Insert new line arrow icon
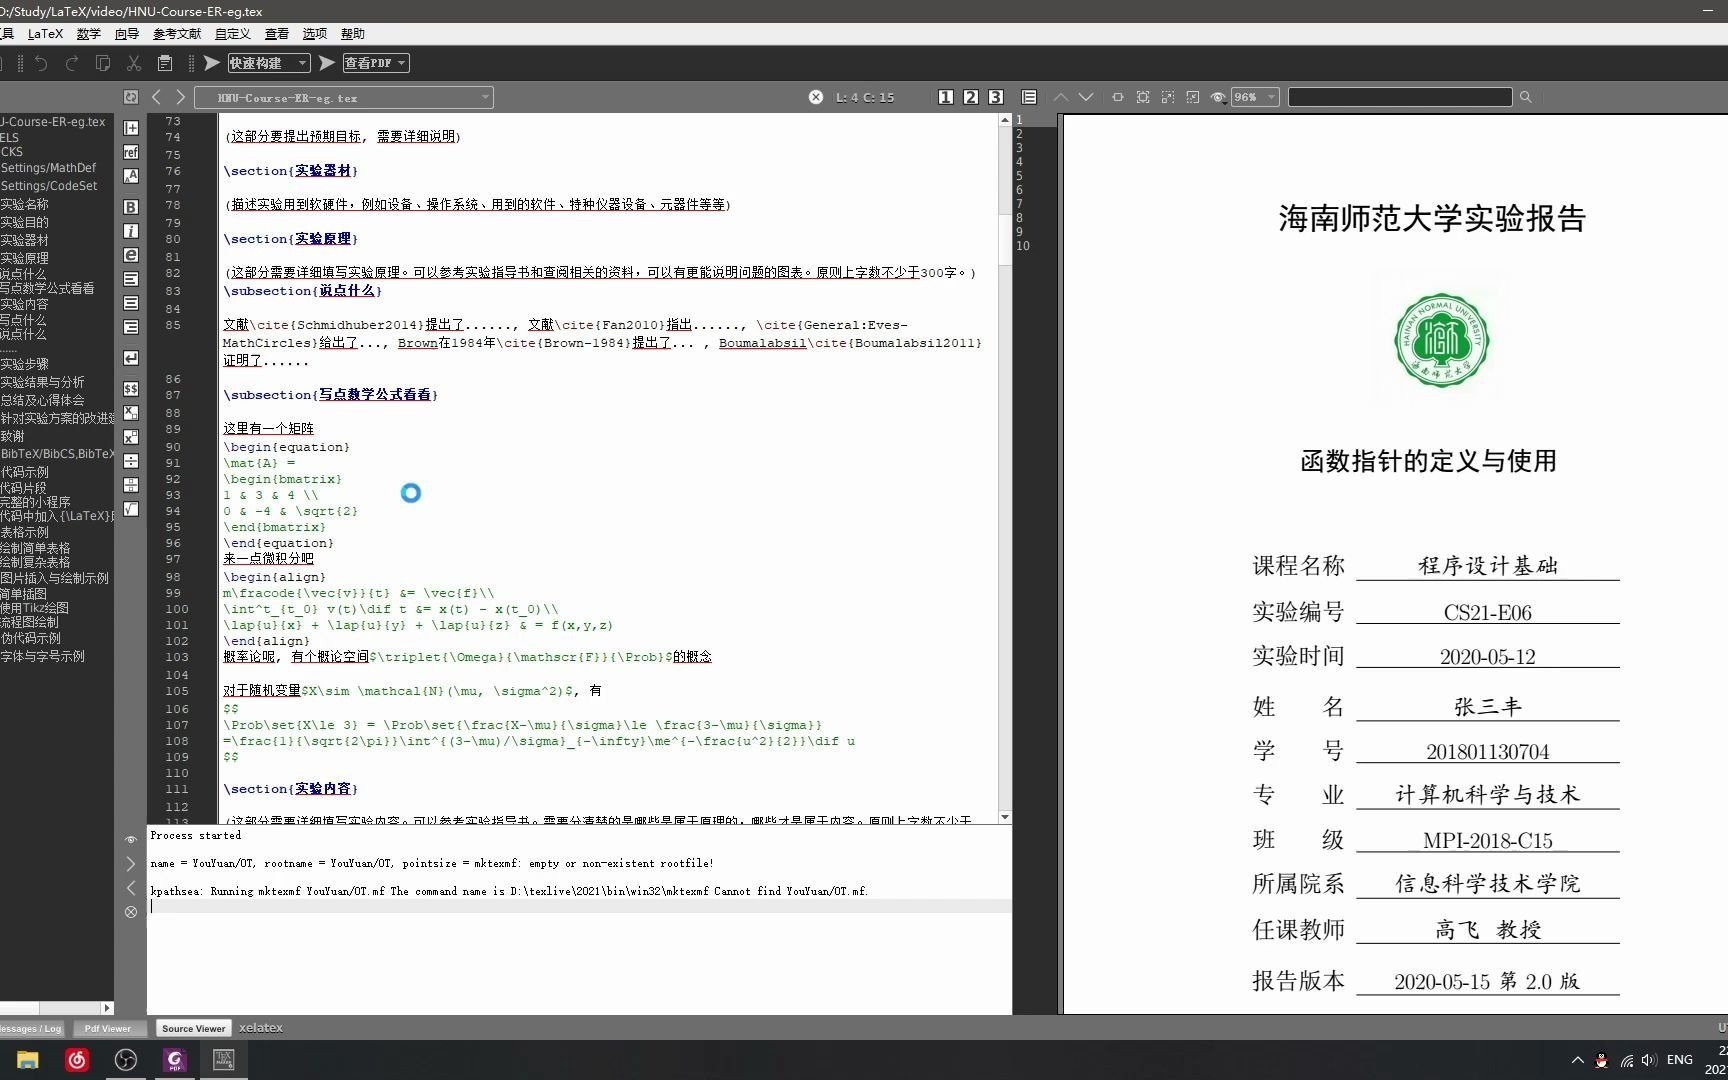Viewport: 1728px width, 1080px height. pyautogui.click(x=131, y=358)
